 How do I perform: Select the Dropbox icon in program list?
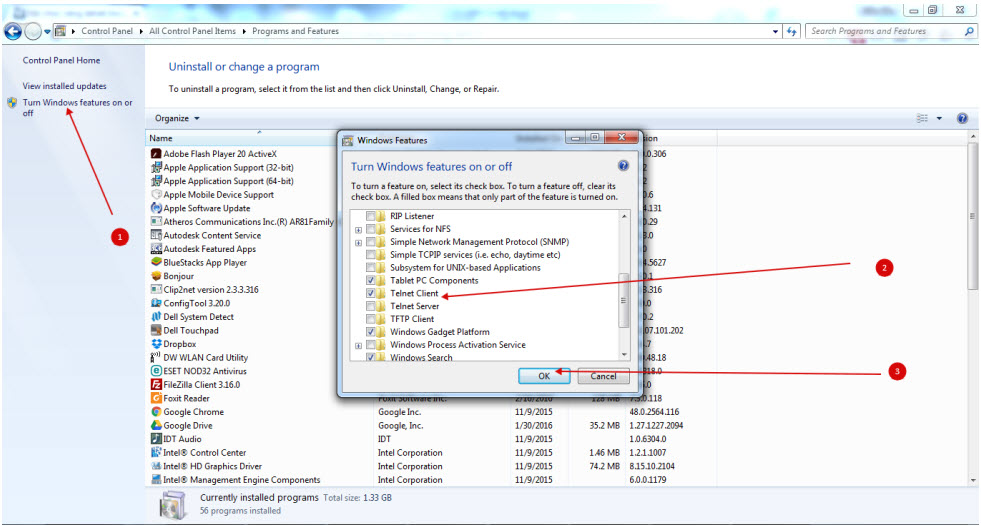pyautogui.click(x=156, y=344)
